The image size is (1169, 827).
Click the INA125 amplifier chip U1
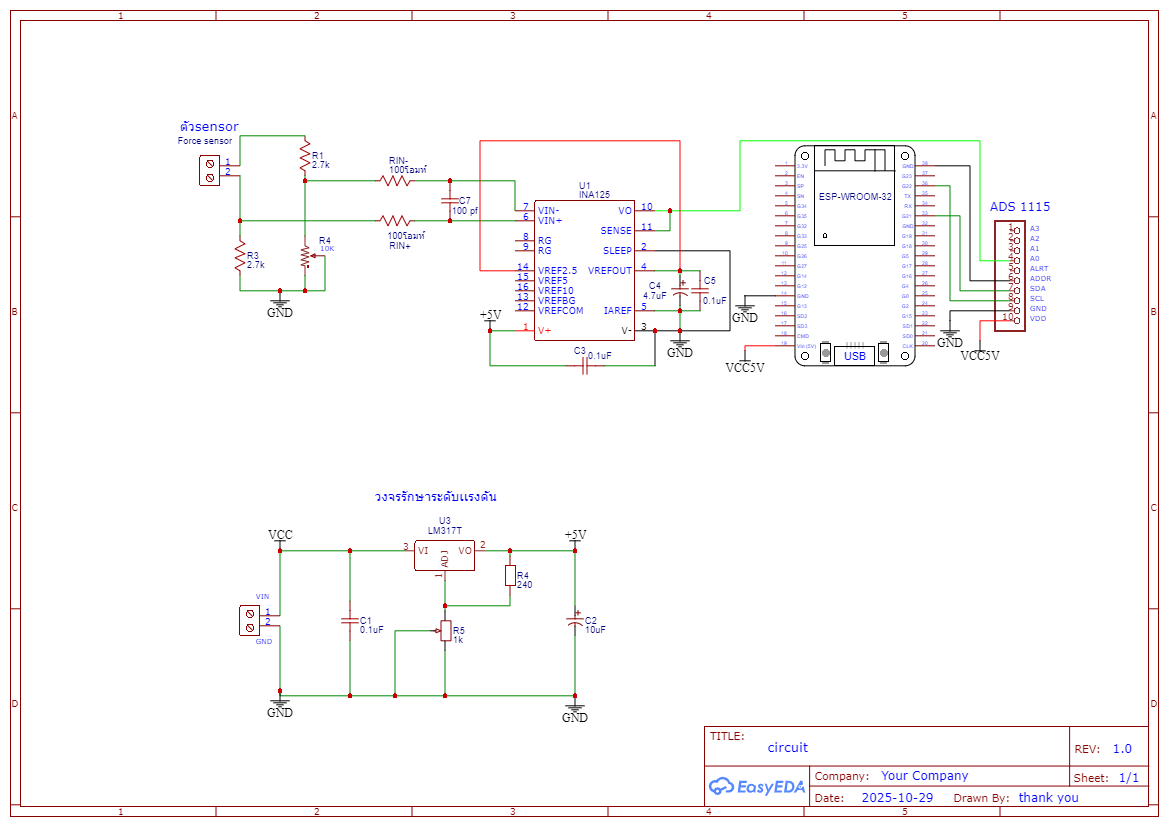pyautogui.click(x=584, y=270)
